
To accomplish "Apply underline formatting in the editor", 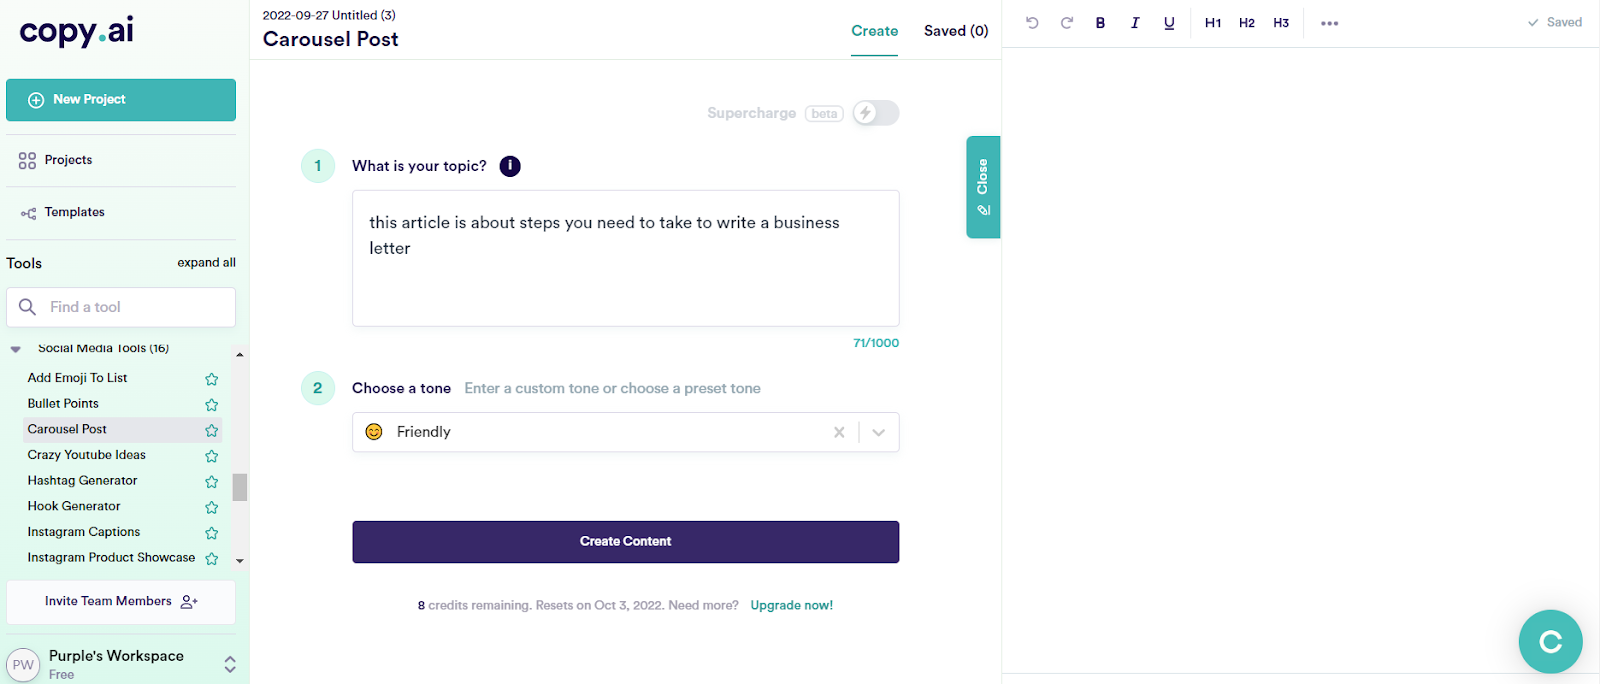I will tap(1169, 23).
